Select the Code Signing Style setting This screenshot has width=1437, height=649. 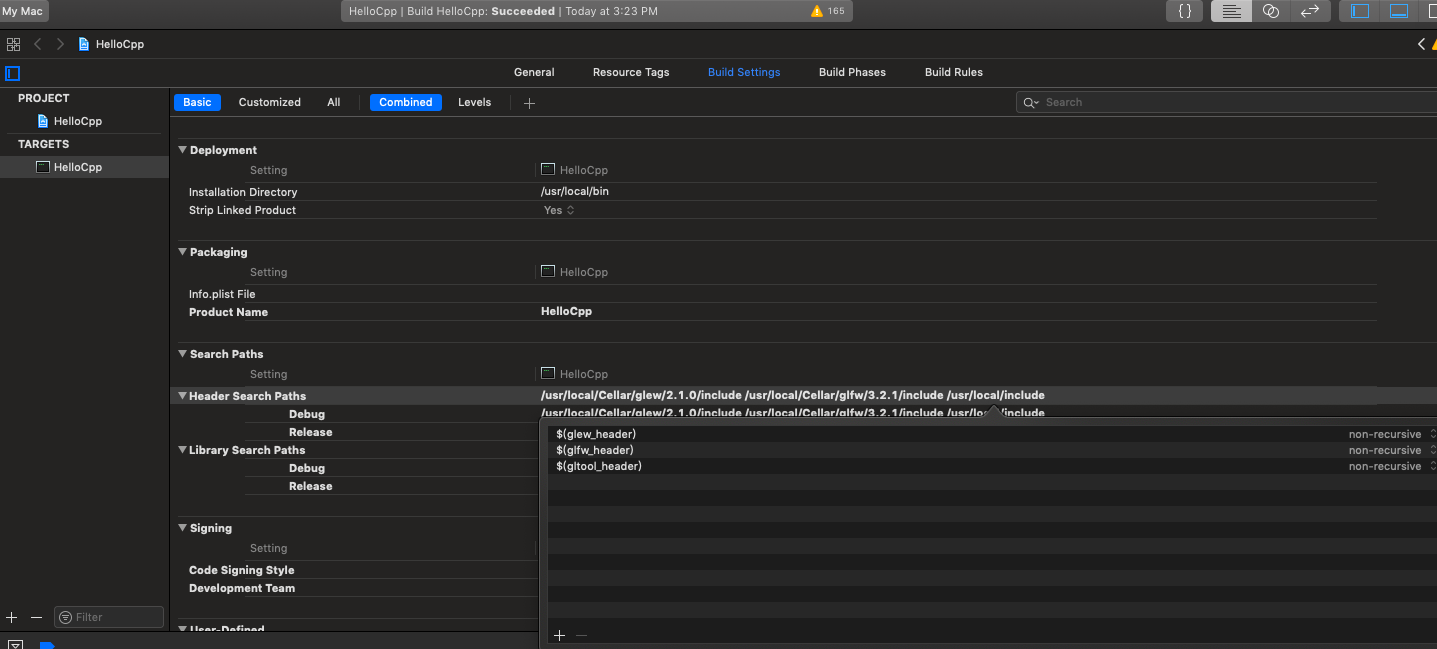[241, 570]
